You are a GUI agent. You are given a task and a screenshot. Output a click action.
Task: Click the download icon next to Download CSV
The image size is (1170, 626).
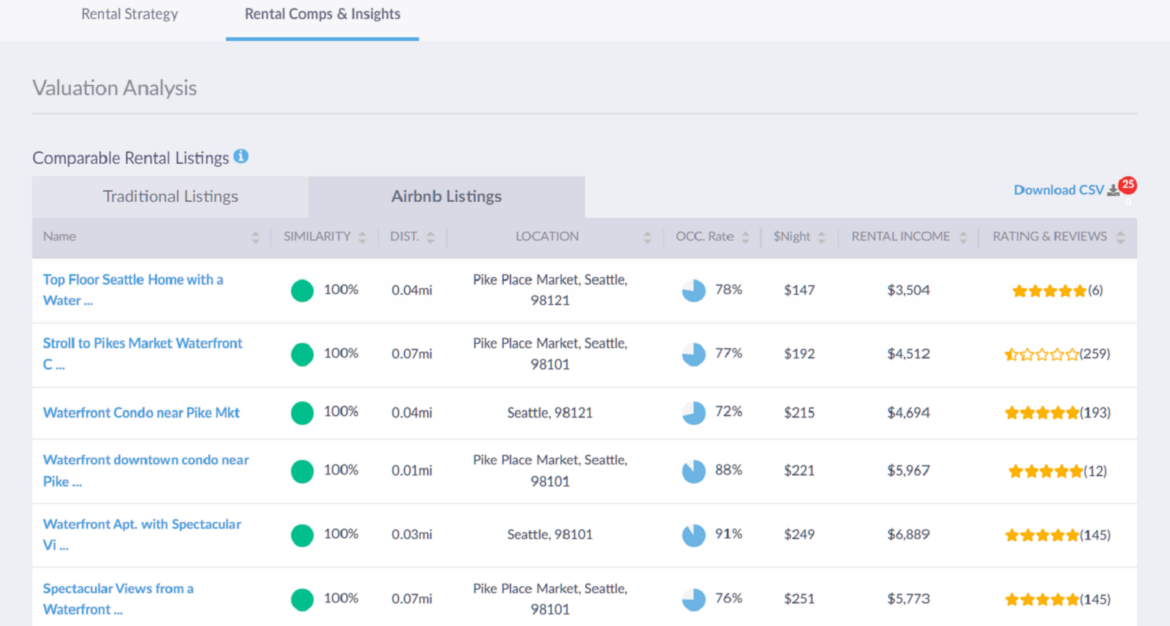tap(1113, 189)
